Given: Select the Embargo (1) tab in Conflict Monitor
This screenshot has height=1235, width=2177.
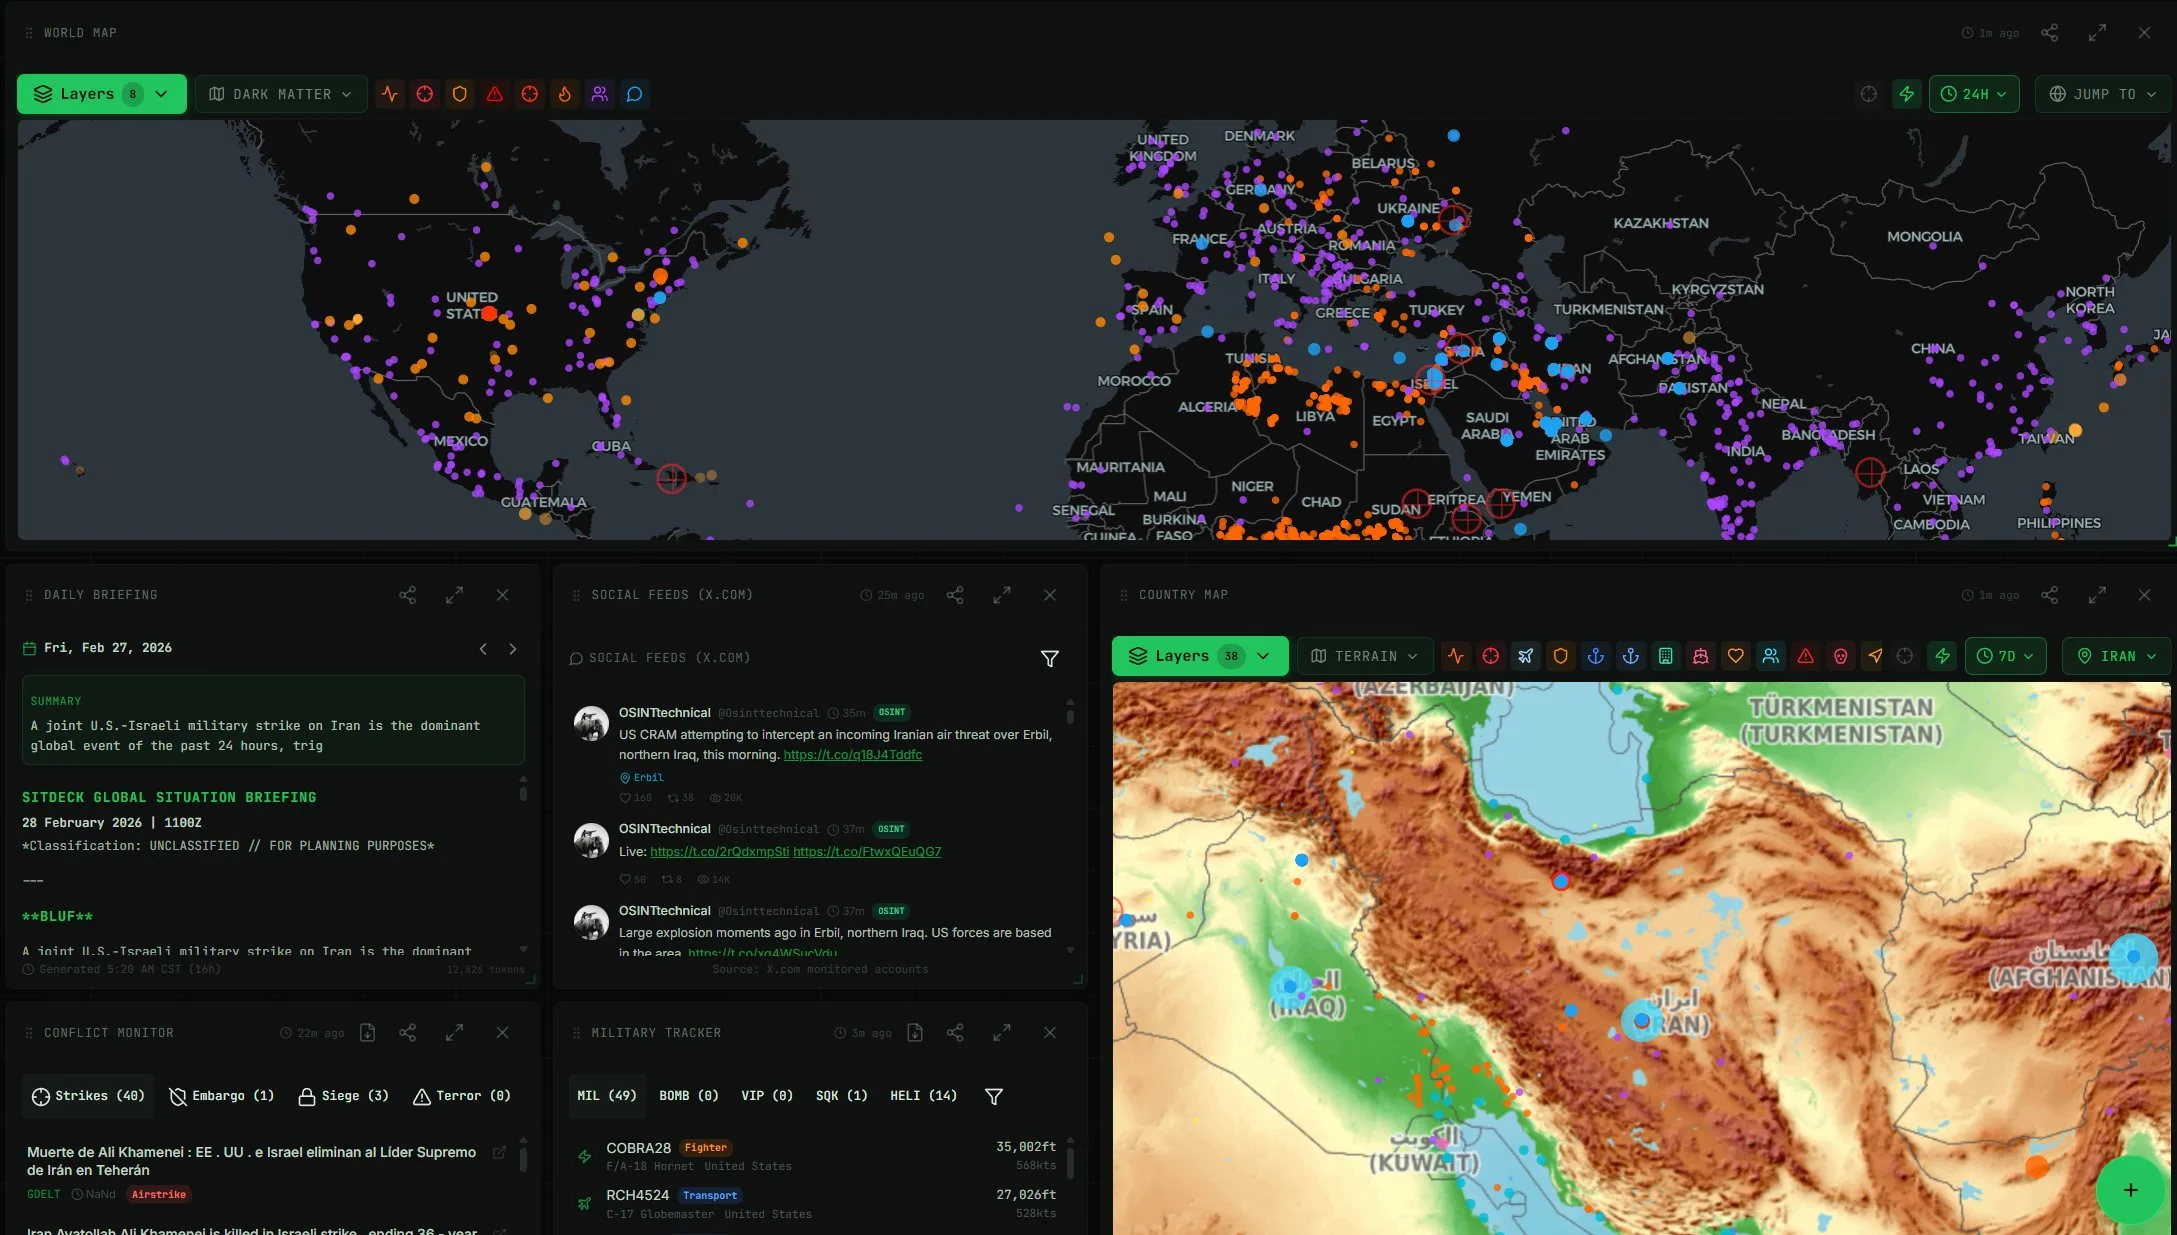Looking at the screenshot, I should [x=222, y=1095].
